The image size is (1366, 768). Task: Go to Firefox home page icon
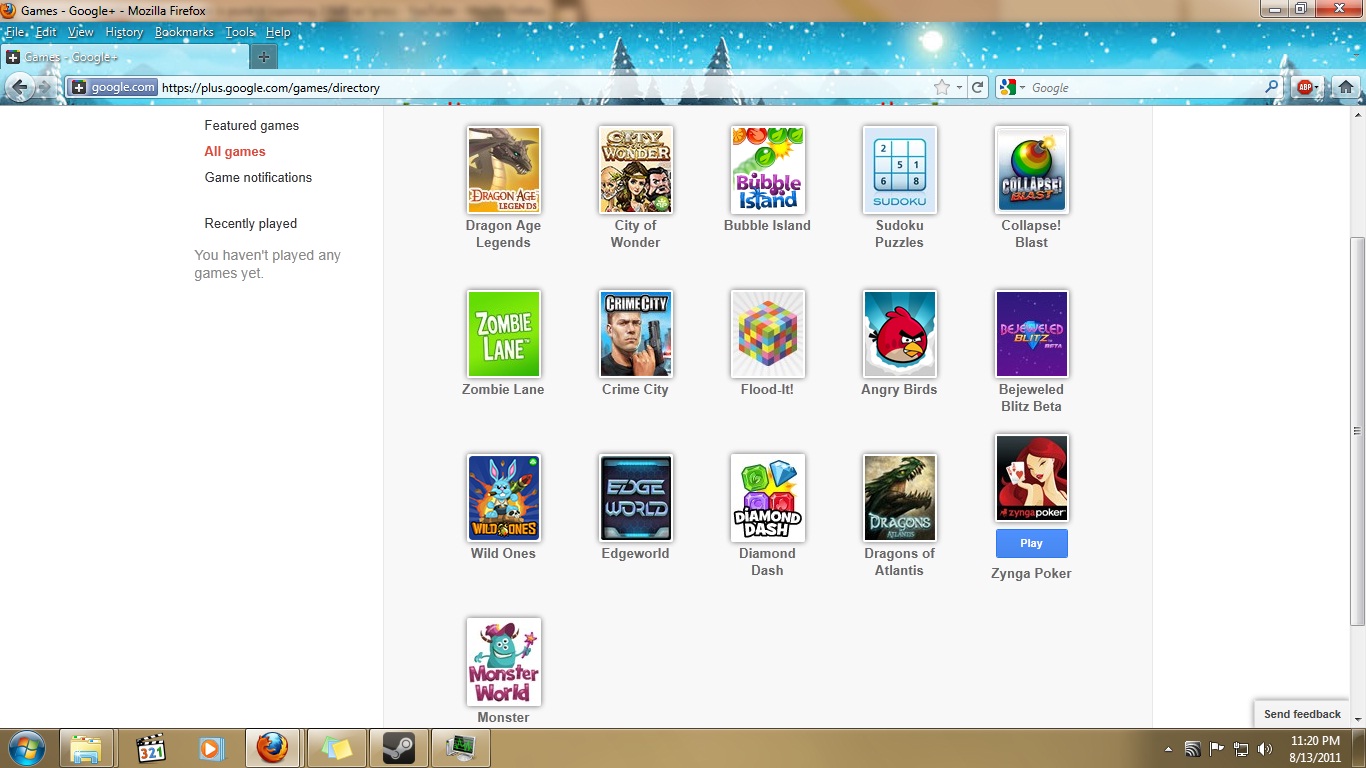tap(1346, 88)
